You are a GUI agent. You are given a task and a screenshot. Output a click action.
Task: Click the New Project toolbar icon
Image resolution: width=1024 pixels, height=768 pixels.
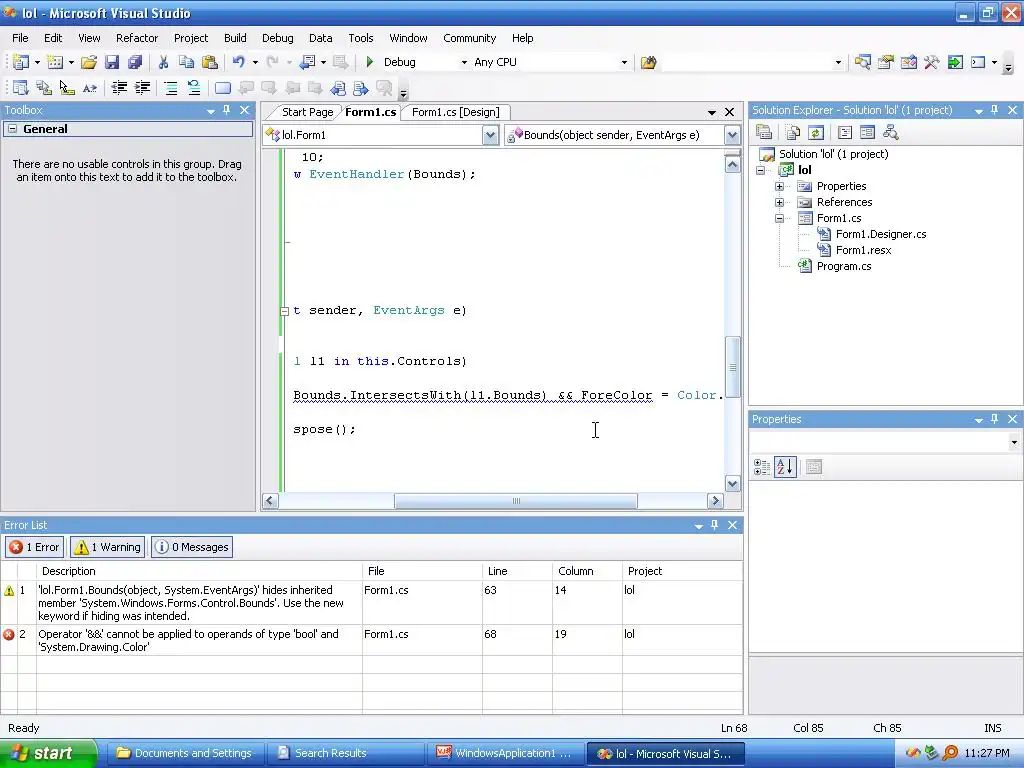click(20, 62)
